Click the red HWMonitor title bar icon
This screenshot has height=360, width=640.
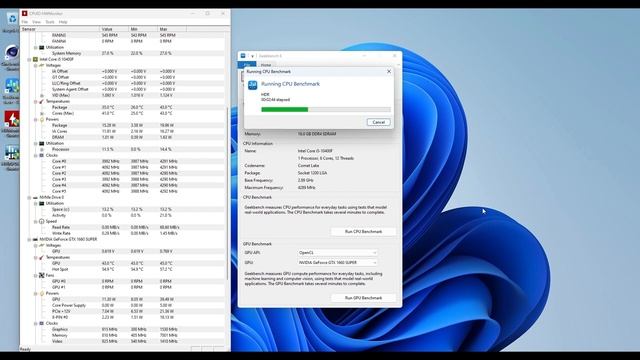coord(24,13)
